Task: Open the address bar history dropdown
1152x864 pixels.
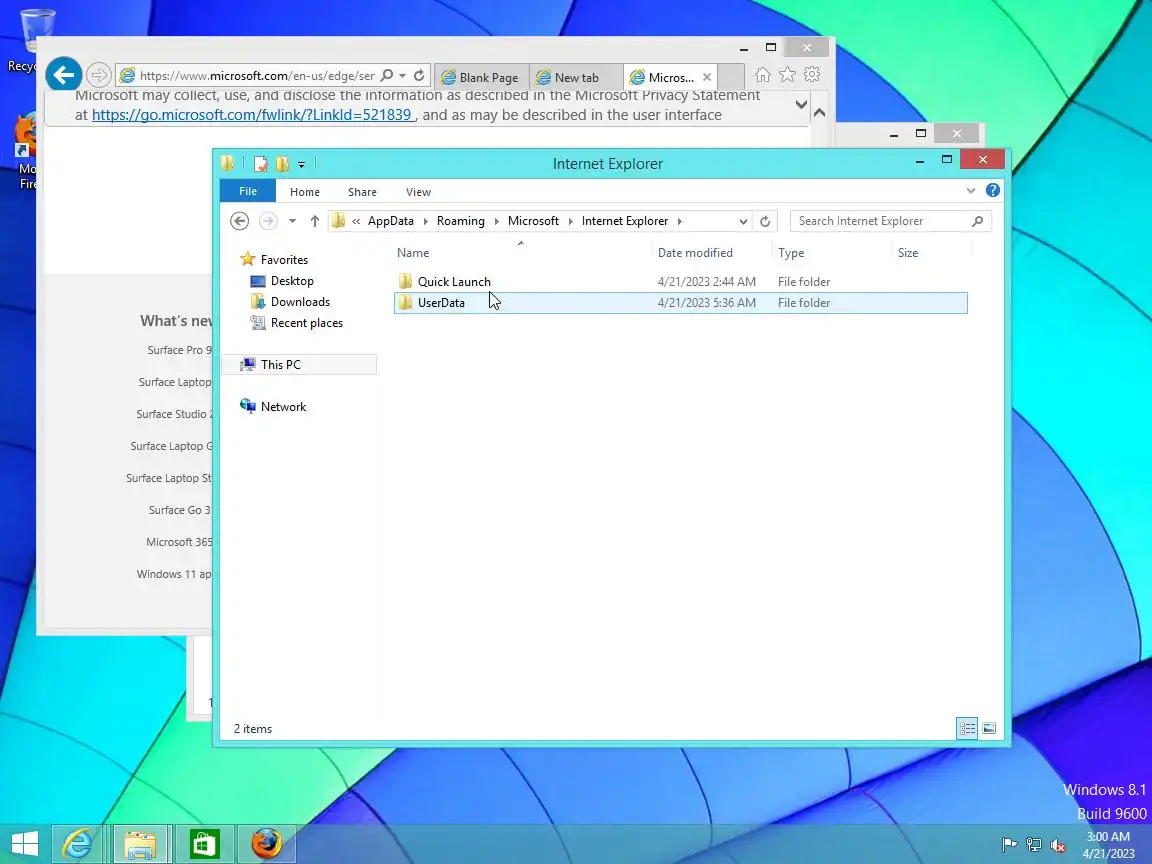Action: 743,221
